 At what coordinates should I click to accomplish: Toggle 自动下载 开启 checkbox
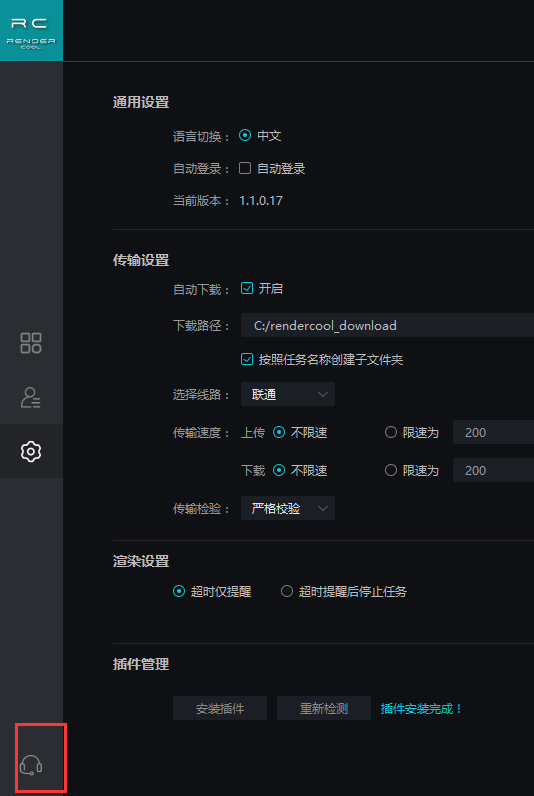point(247,288)
